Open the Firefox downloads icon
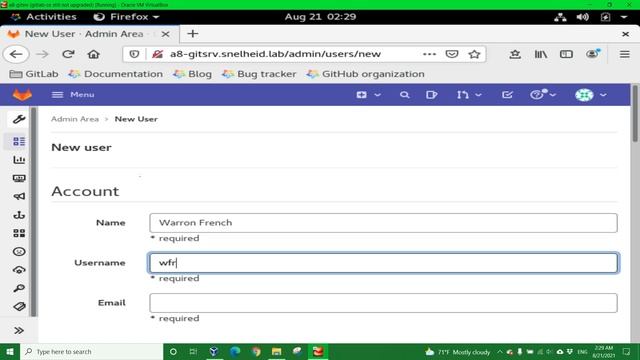Image resolution: width=640 pixels, height=360 pixels. [515, 54]
